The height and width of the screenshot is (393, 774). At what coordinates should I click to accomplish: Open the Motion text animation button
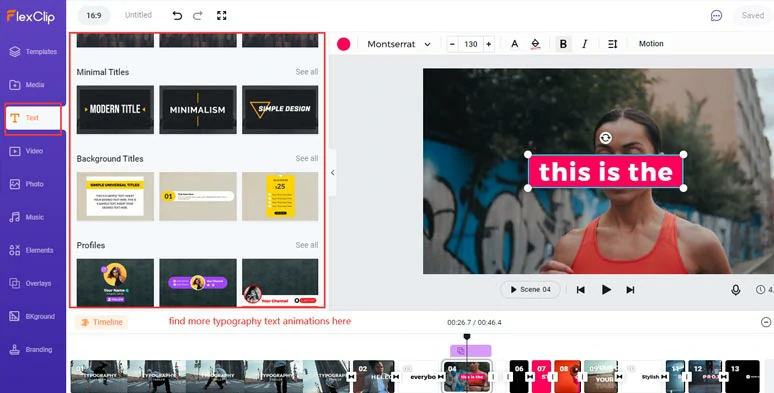651,43
